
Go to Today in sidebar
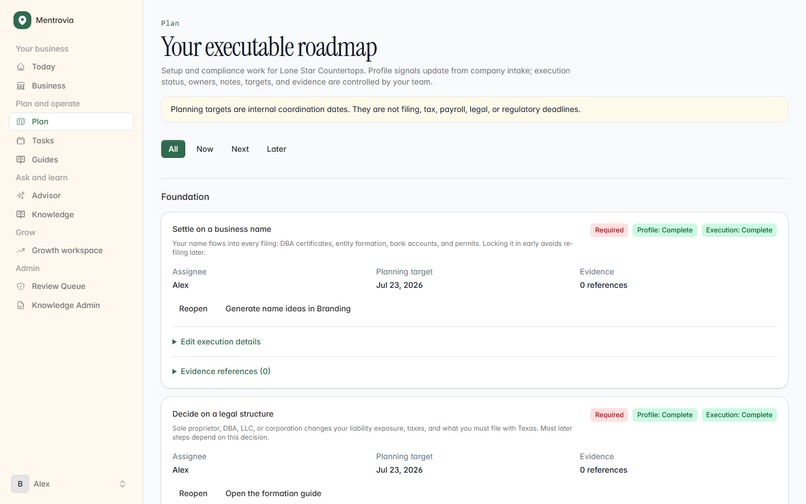[x=71, y=67]
